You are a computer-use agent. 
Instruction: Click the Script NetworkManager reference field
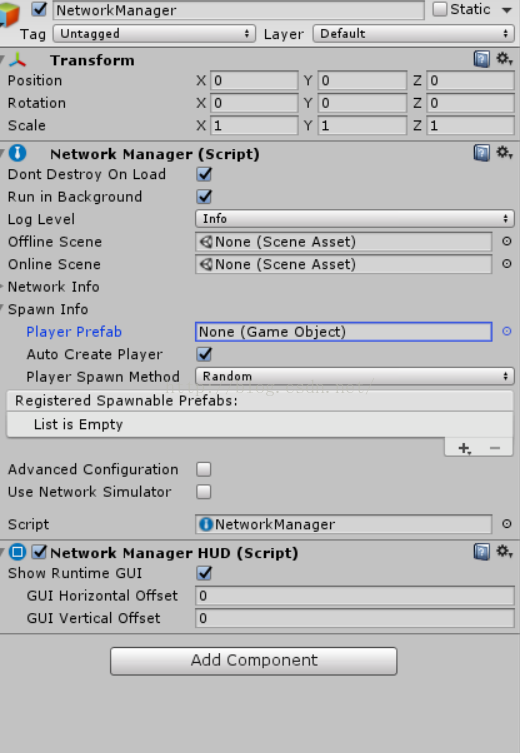343,524
